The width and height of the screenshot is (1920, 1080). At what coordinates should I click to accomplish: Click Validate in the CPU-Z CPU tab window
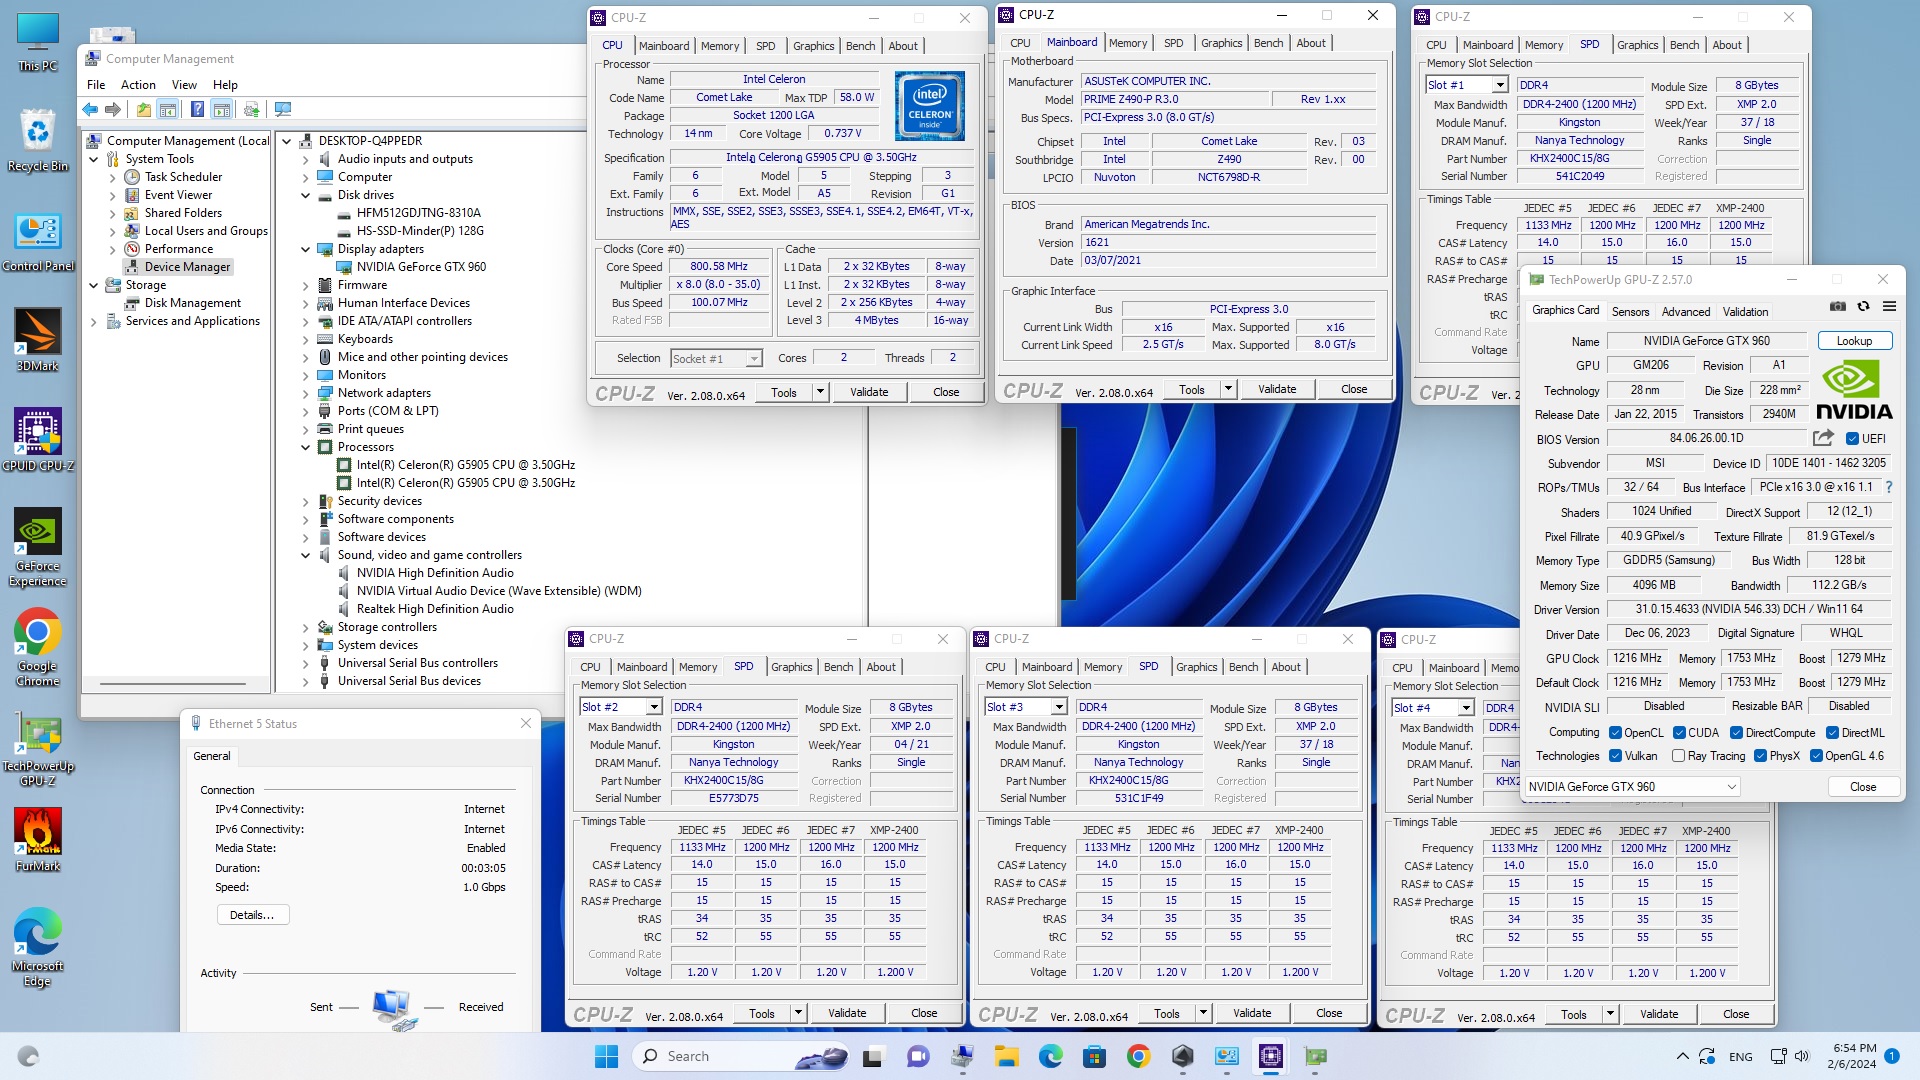[x=869, y=392]
